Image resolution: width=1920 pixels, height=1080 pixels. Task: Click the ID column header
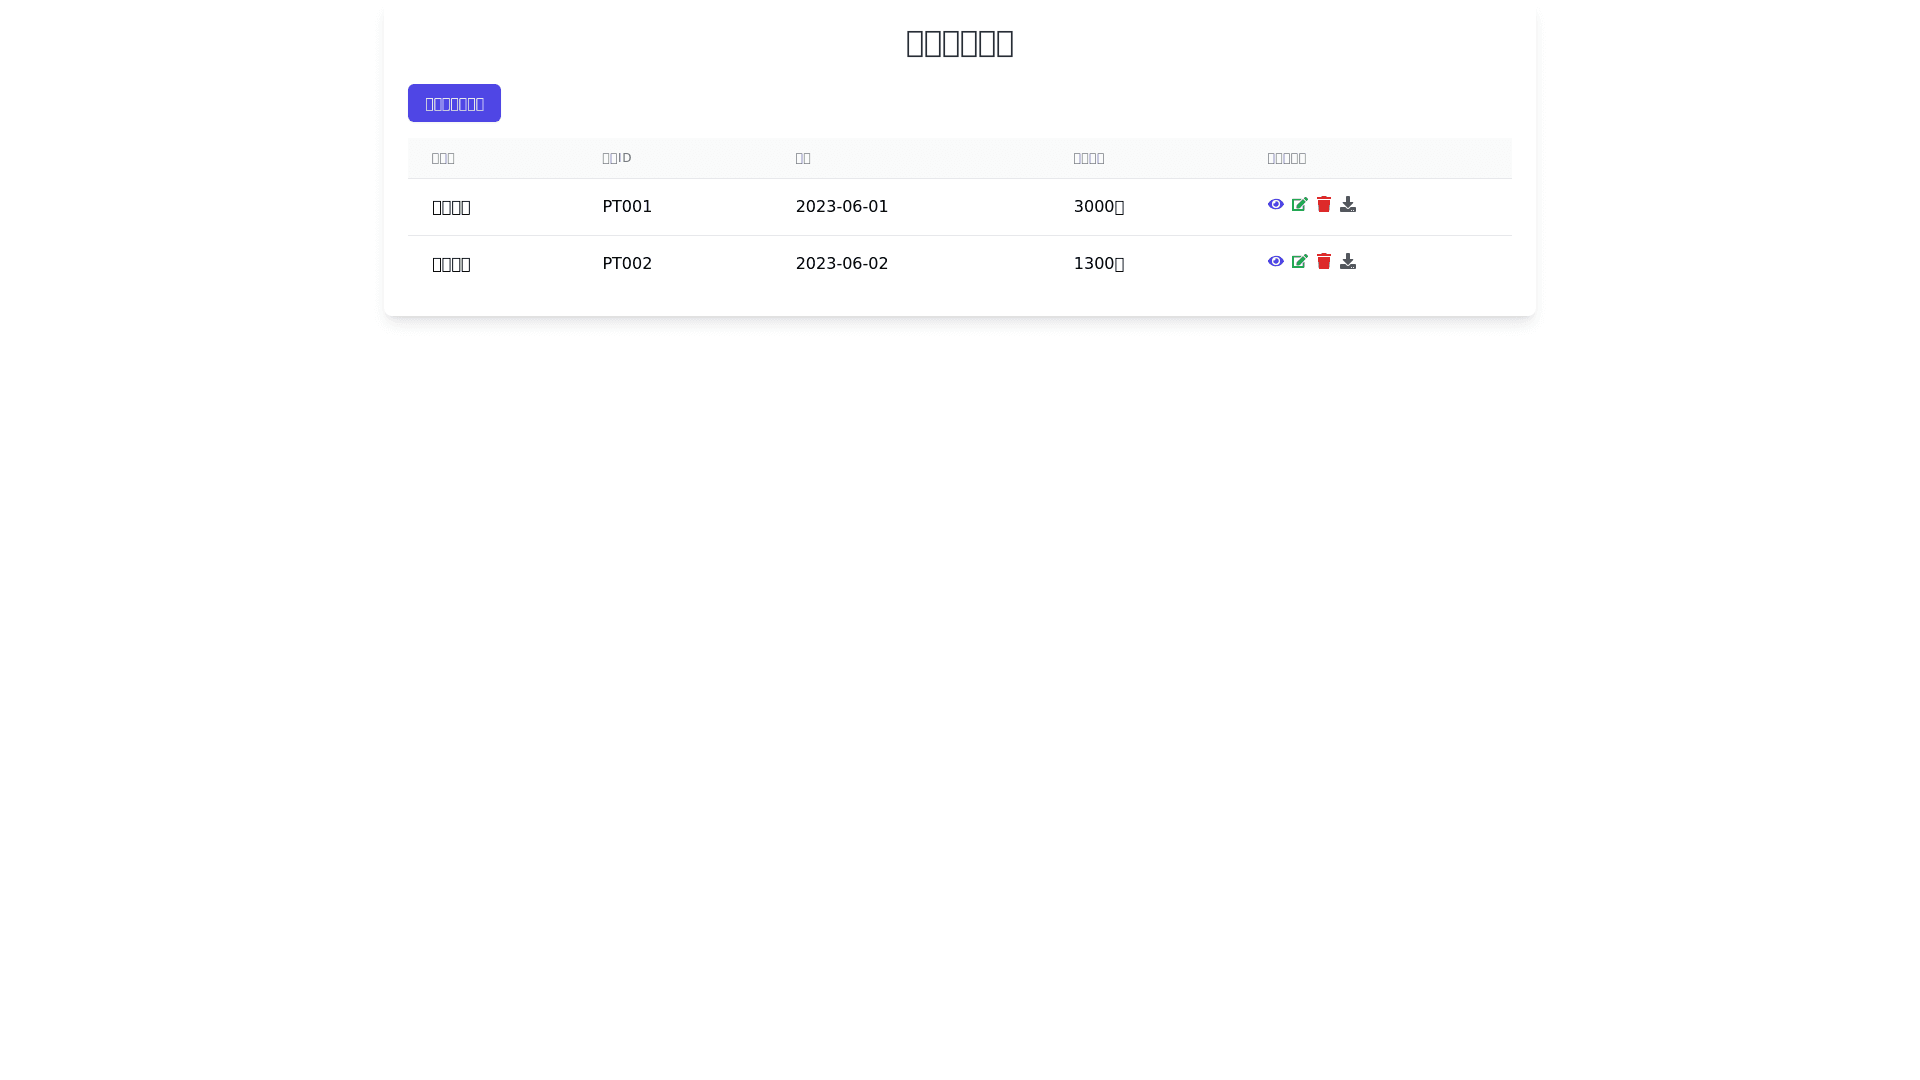pyautogui.click(x=616, y=158)
